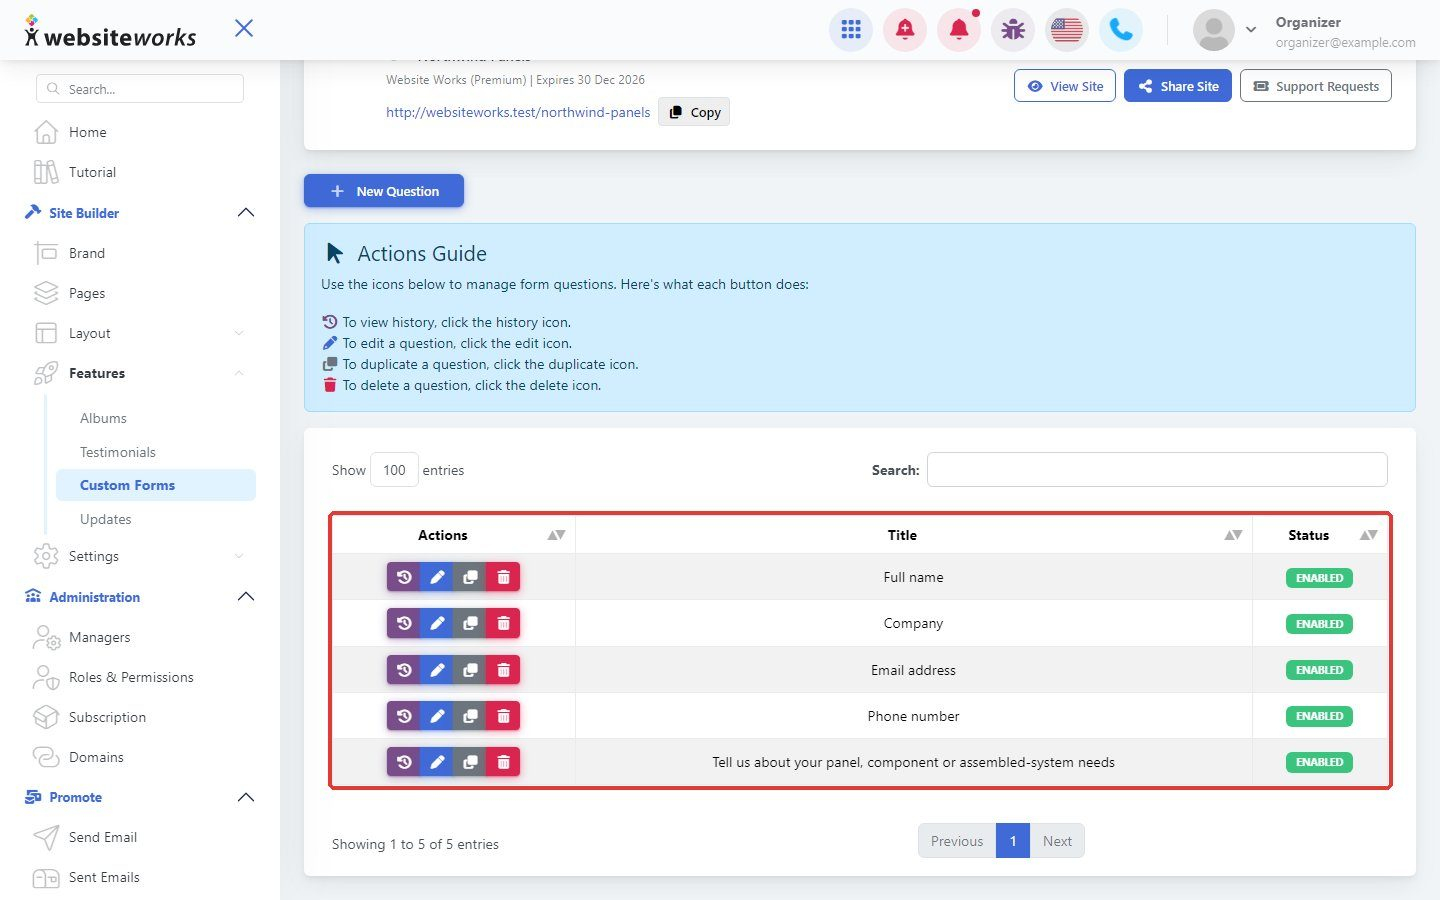Select Custom Forms menu item
Screen dimensions: 1440x900
click(x=156, y=485)
